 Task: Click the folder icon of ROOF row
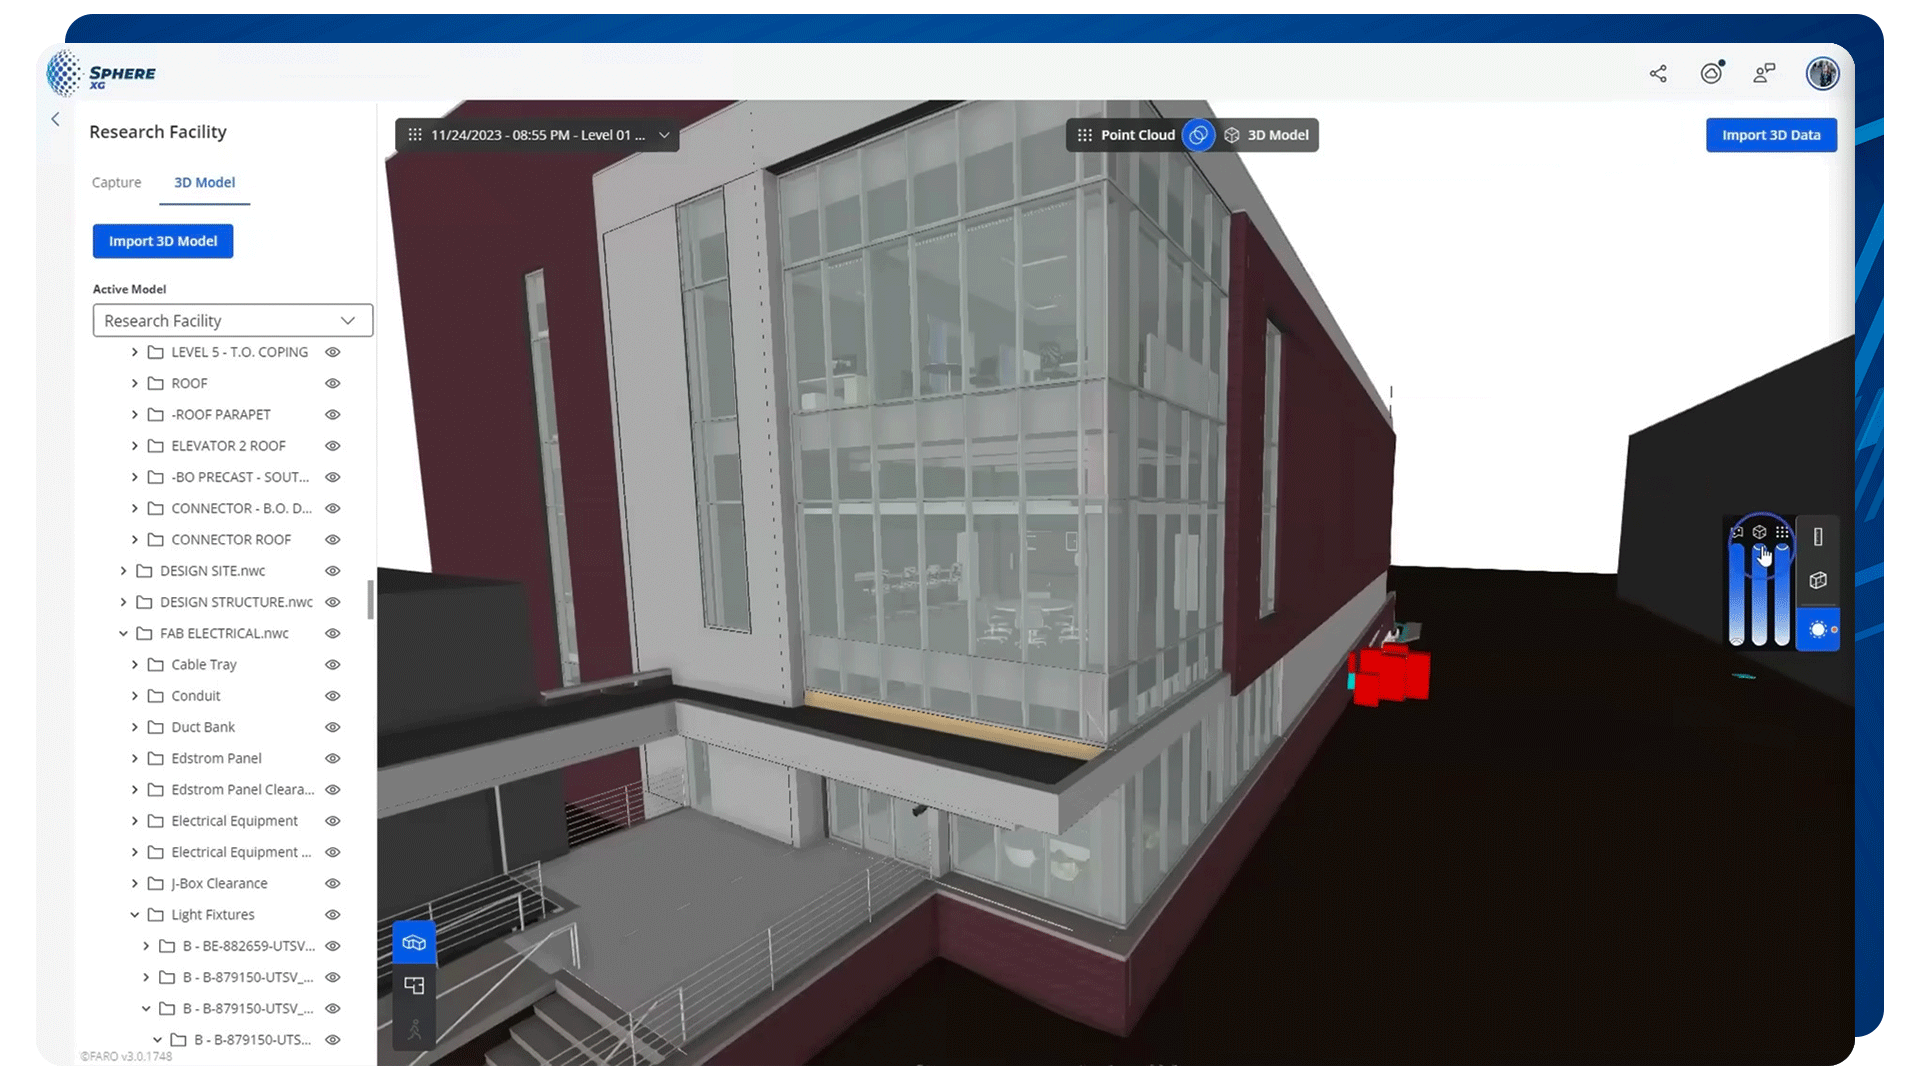[x=156, y=383]
